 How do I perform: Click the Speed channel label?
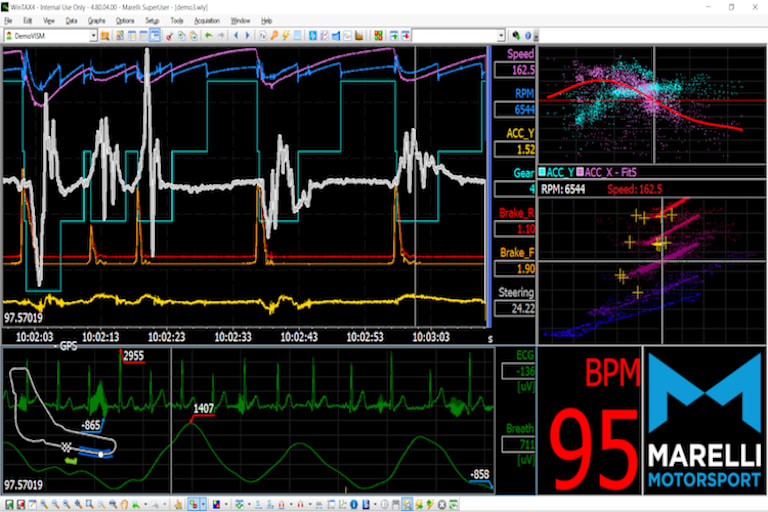point(521,53)
